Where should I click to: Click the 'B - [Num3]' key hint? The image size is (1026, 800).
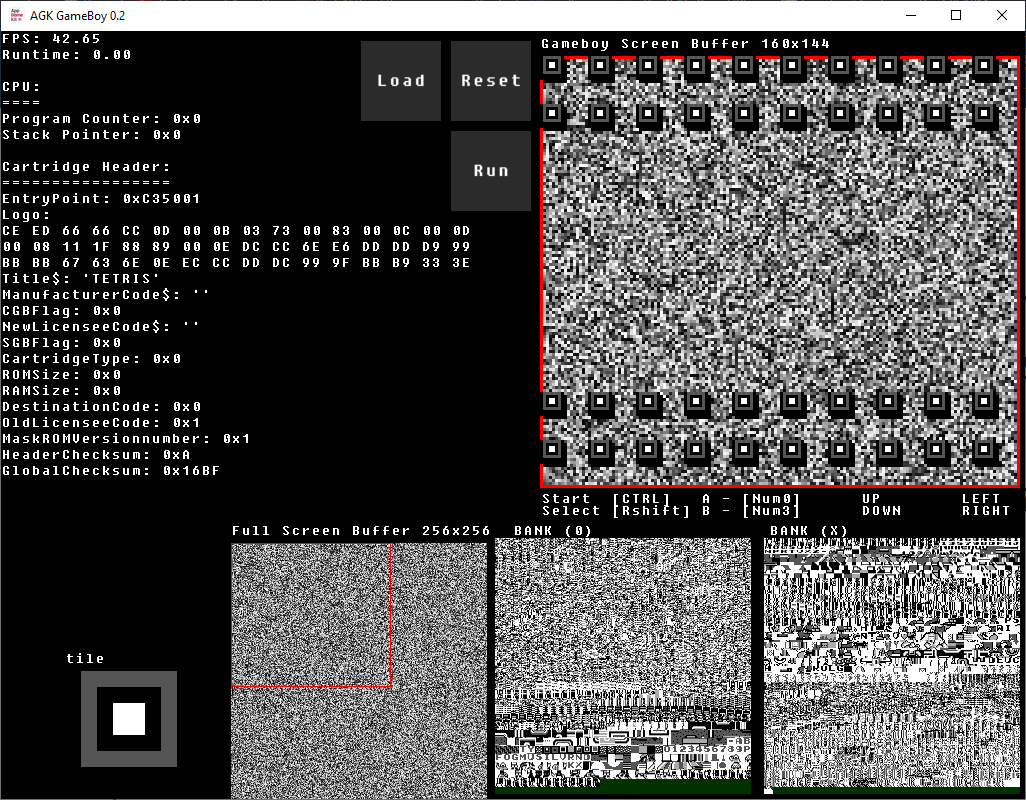pyautogui.click(x=751, y=511)
